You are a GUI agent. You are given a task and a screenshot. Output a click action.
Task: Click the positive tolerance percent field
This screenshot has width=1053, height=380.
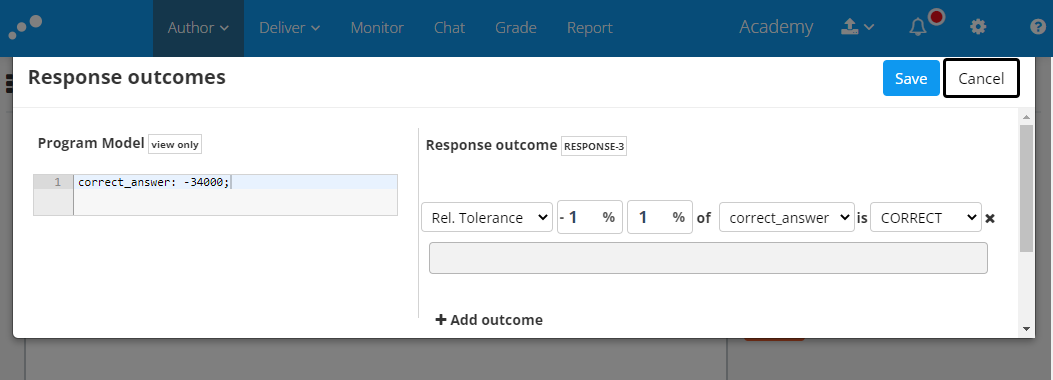click(x=659, y=218)
